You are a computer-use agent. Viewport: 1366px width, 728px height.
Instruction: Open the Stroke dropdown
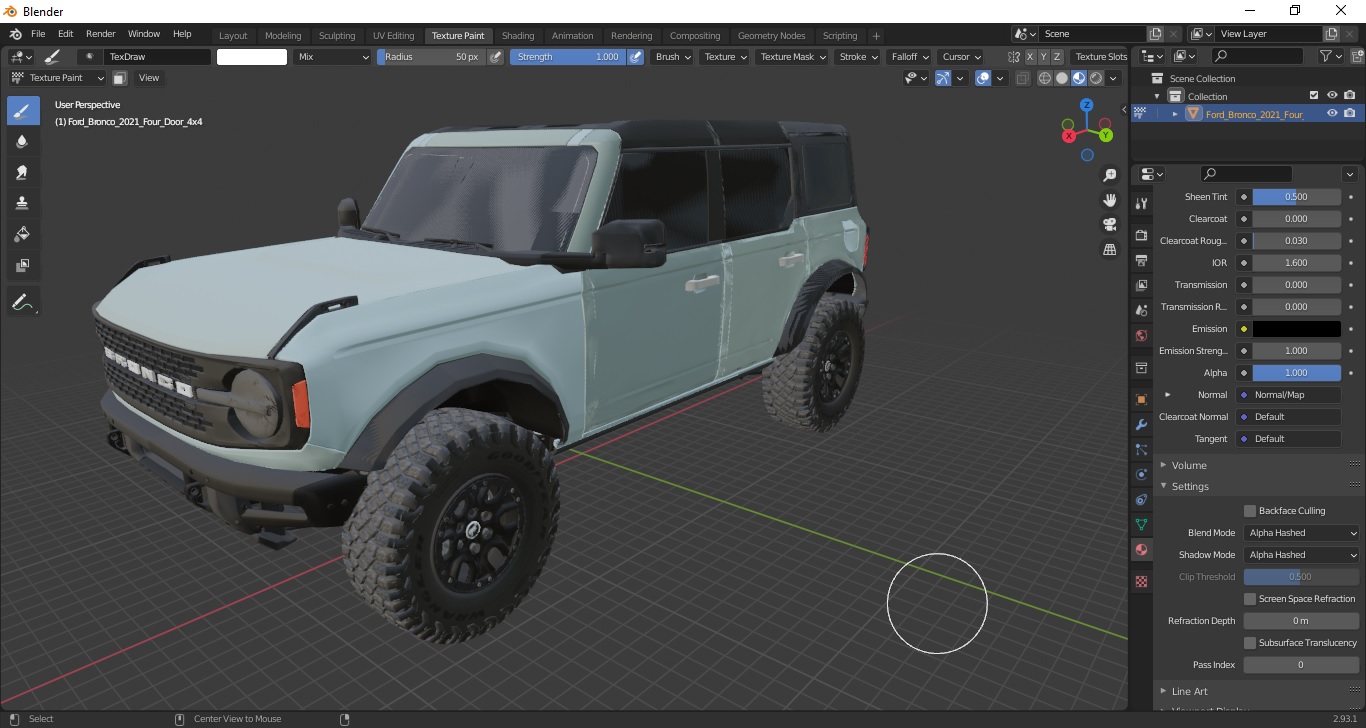click(x=858, y=57)
